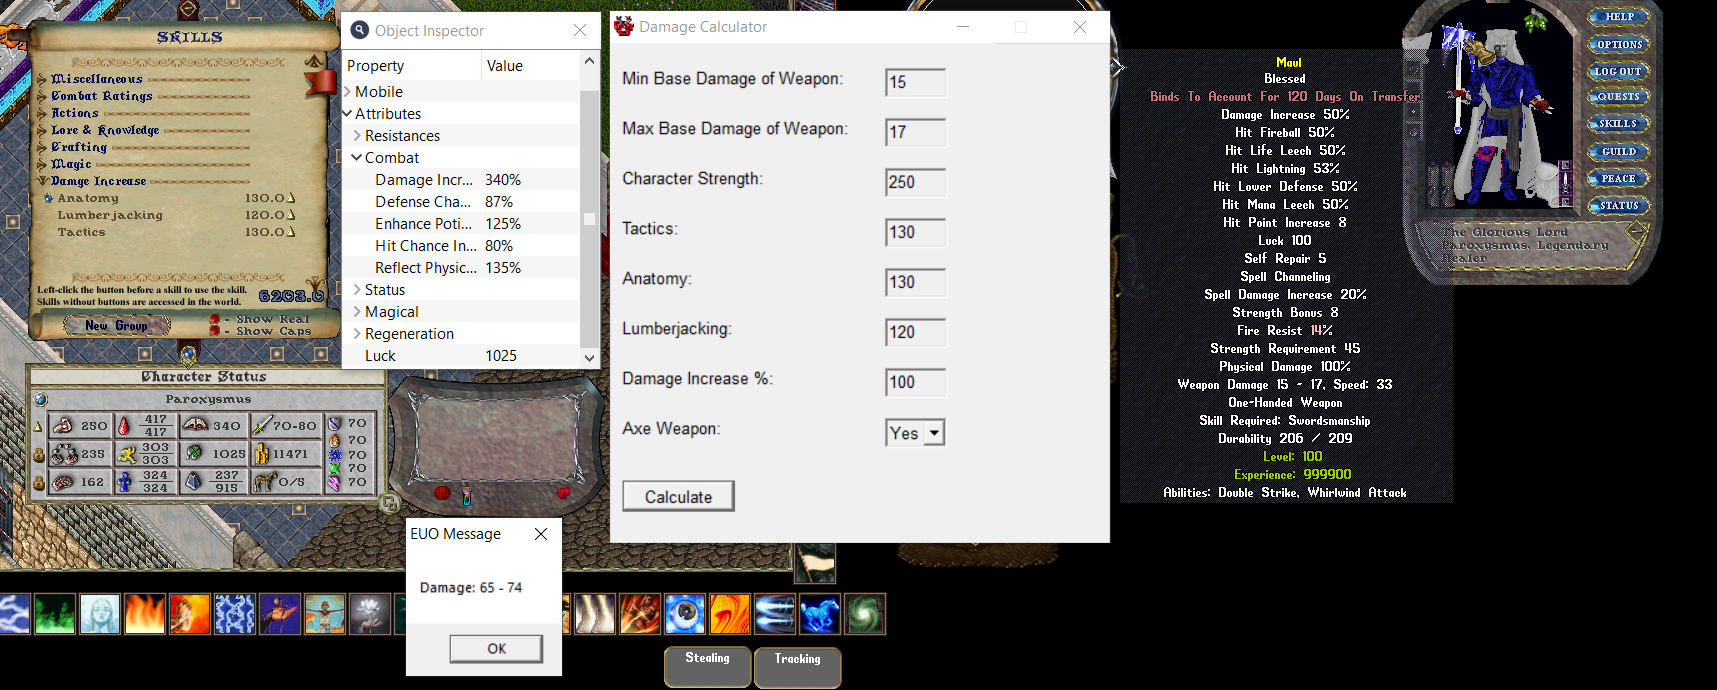Viewport: 1717px width, 690px height.
Task: Click the Damage Increase % input field
Action: click(x=915, y=382)
